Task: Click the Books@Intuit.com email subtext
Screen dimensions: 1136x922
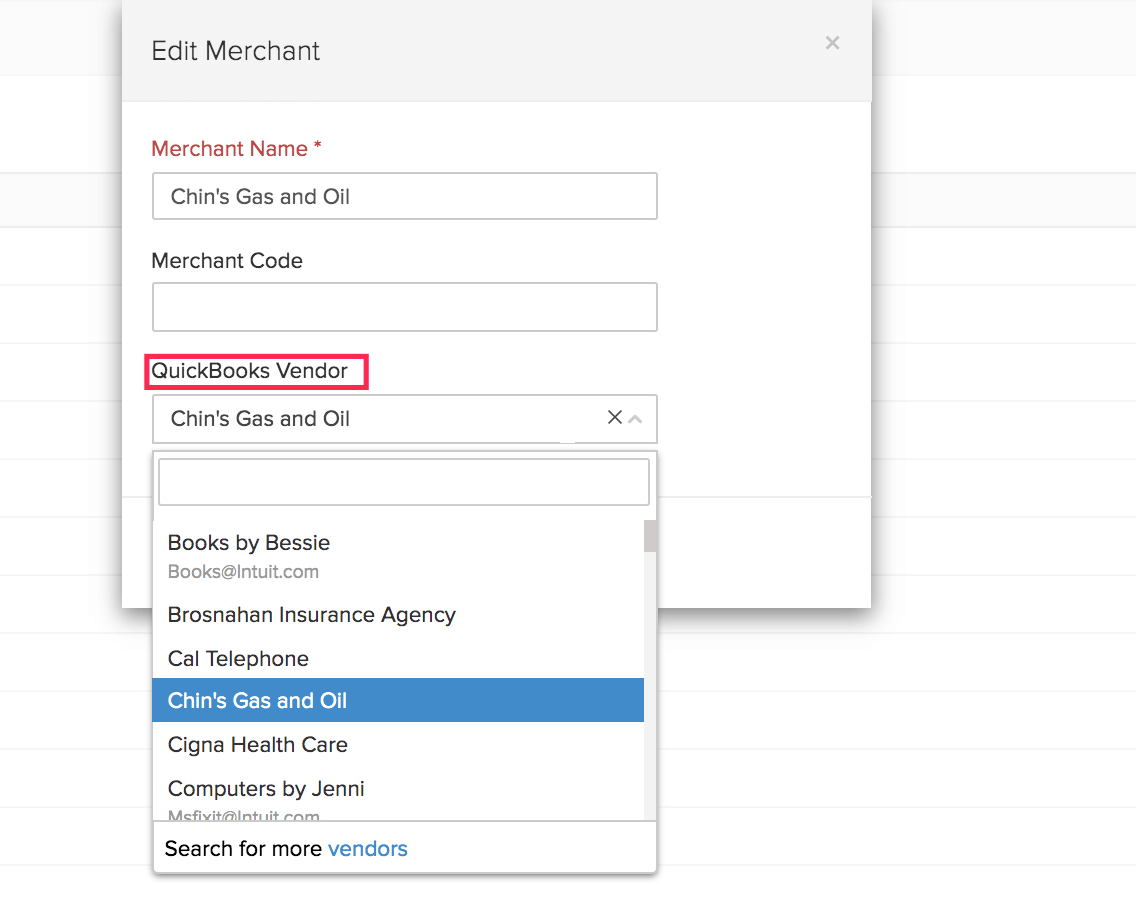Action: [x=243, y=572]
